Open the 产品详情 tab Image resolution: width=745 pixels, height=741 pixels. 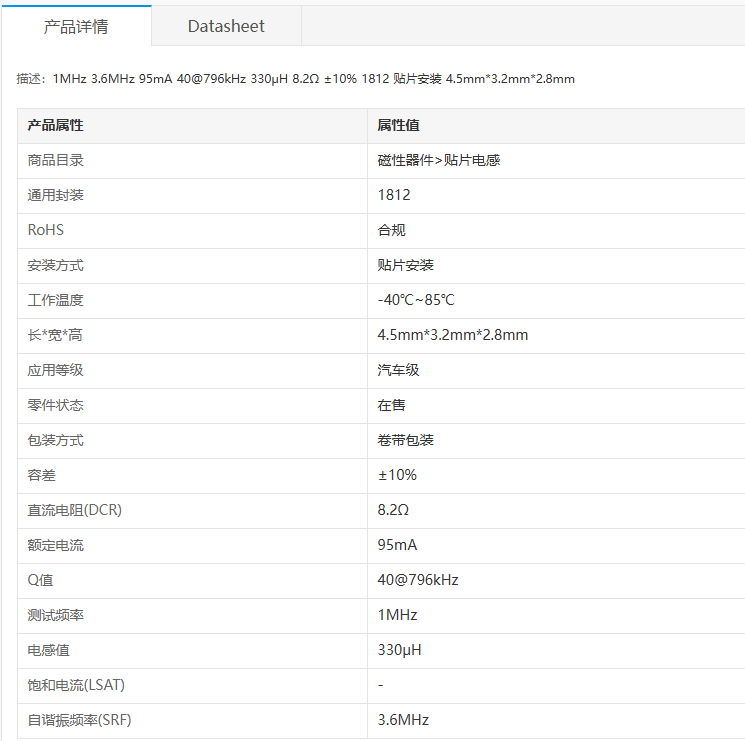pos(76,26)
